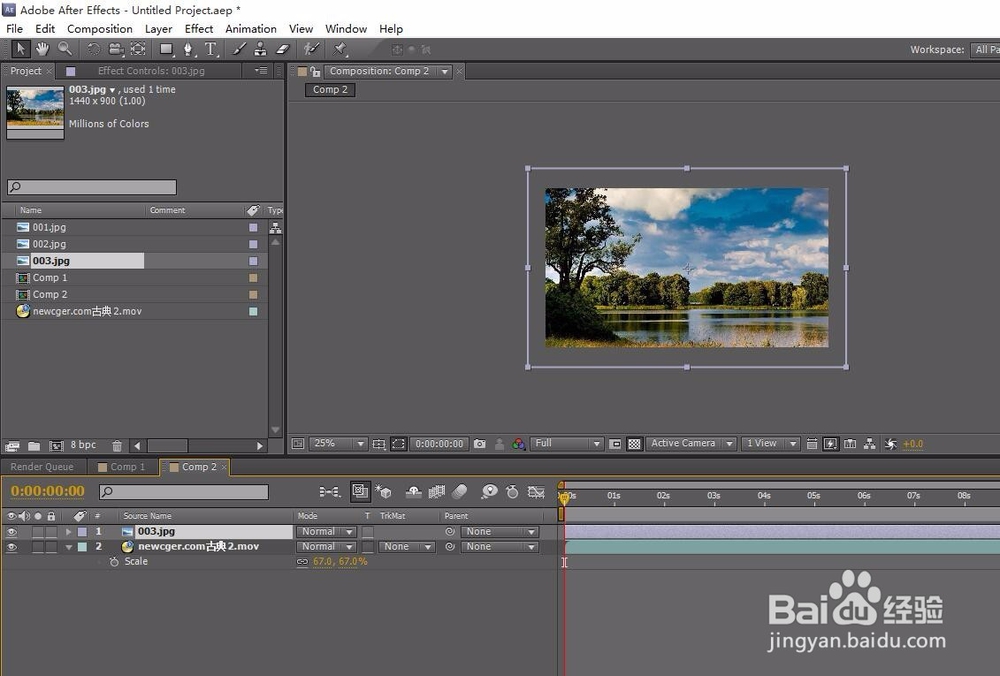Open show channel color management icon

[519, 444]
